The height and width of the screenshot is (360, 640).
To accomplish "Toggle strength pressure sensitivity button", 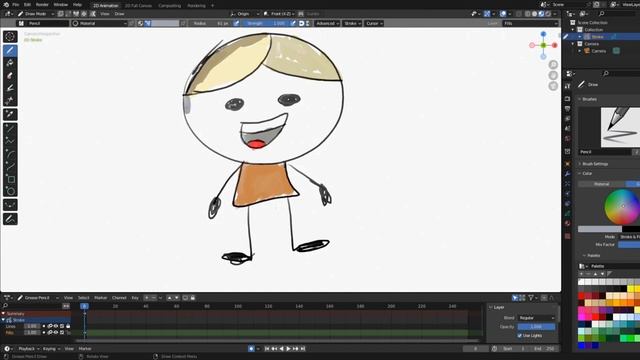I will tap(293, 23).
